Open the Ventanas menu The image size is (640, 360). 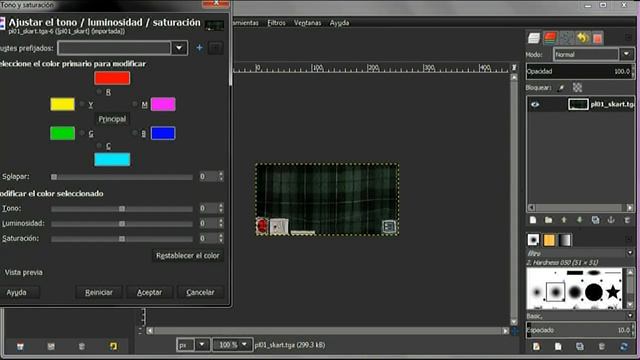[307, 23]
